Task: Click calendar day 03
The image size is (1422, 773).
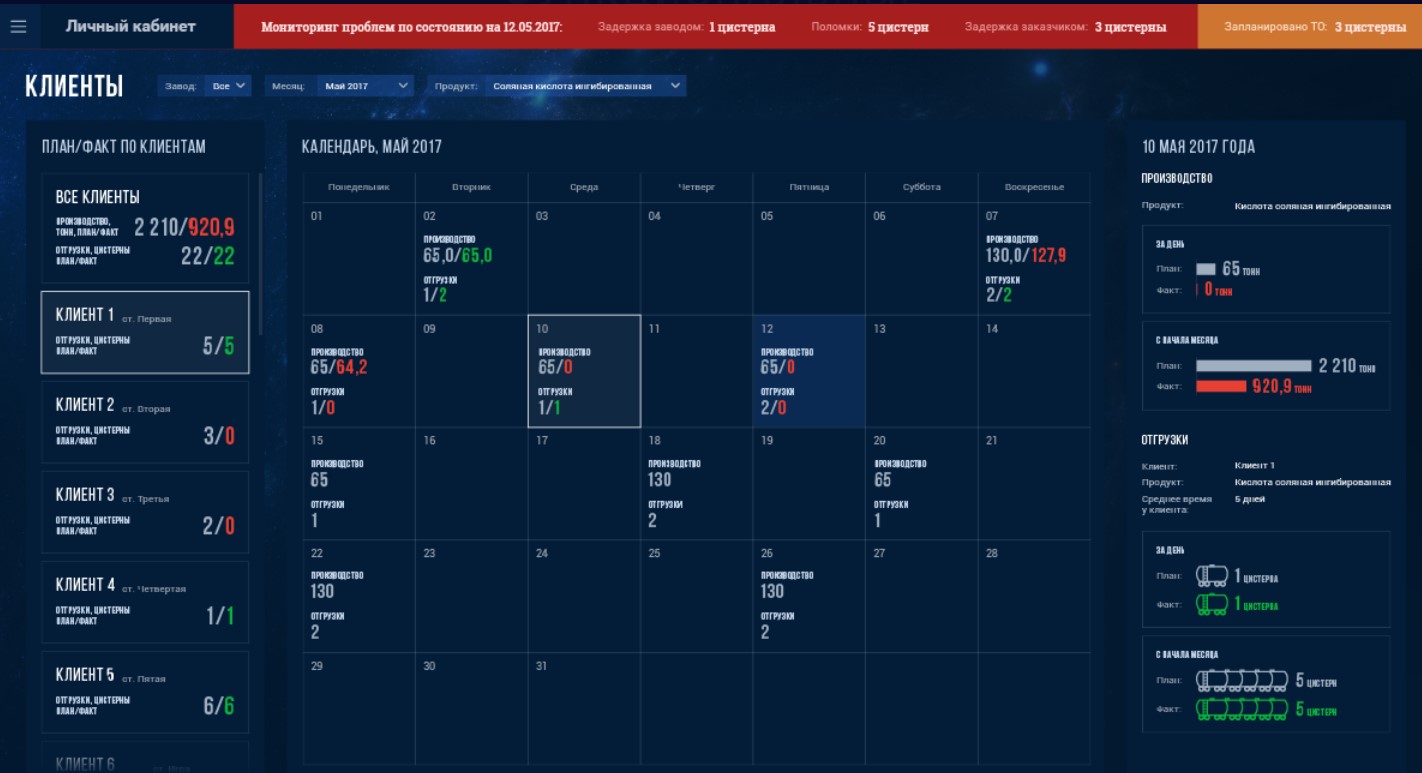Action: tap(584, 259)
